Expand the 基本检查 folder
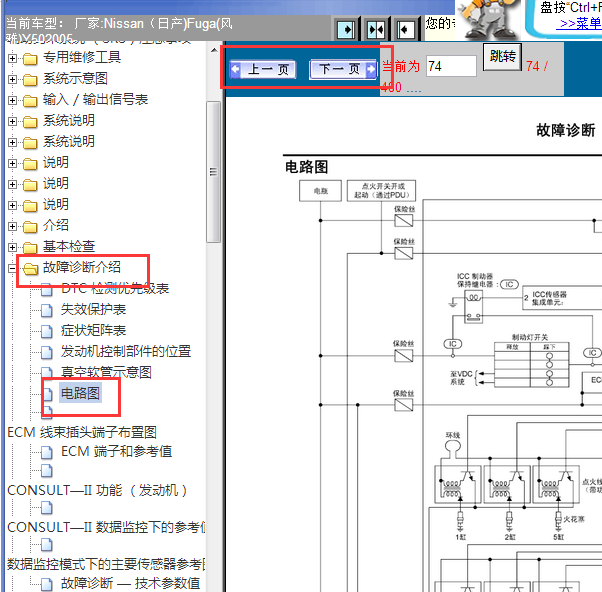This screenshot has height=592, width=602. [x=12, y=247]
